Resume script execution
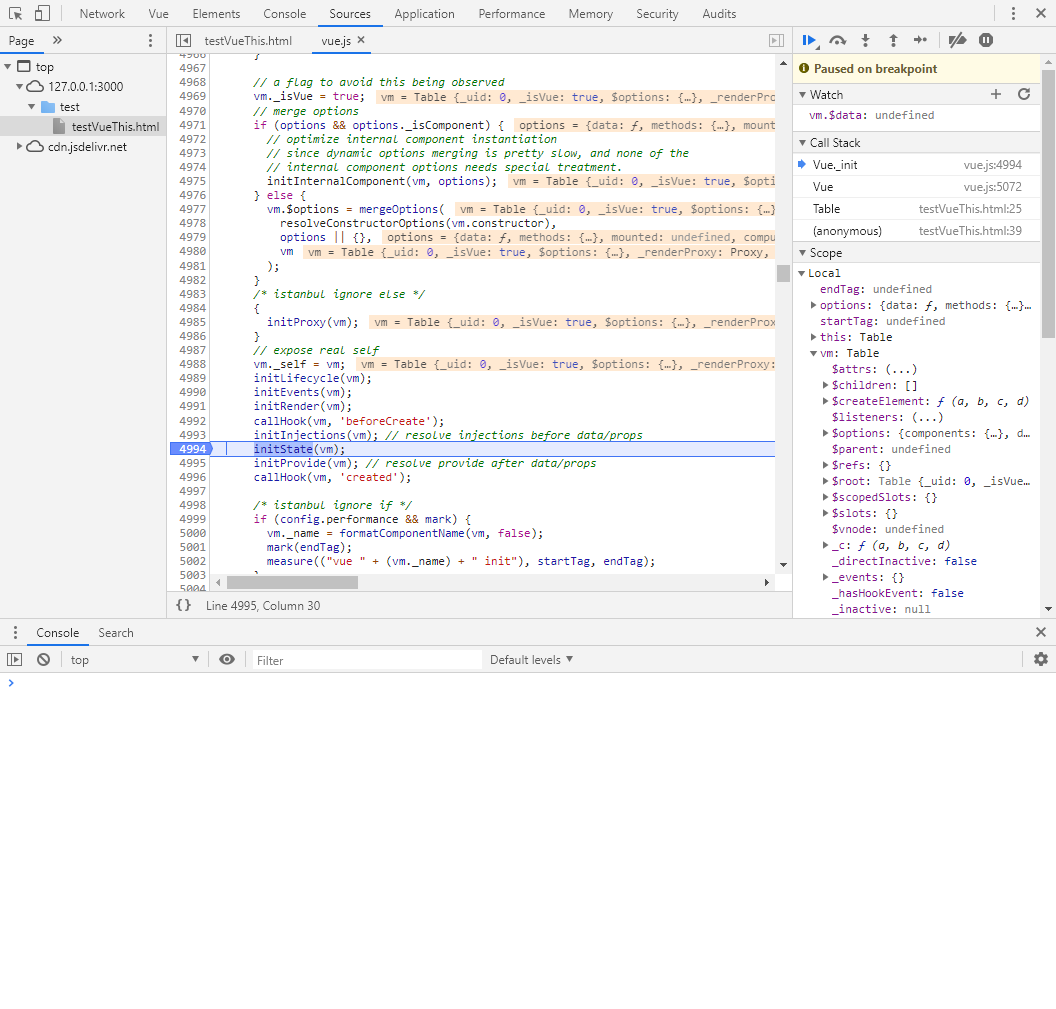 pos(810,40)
